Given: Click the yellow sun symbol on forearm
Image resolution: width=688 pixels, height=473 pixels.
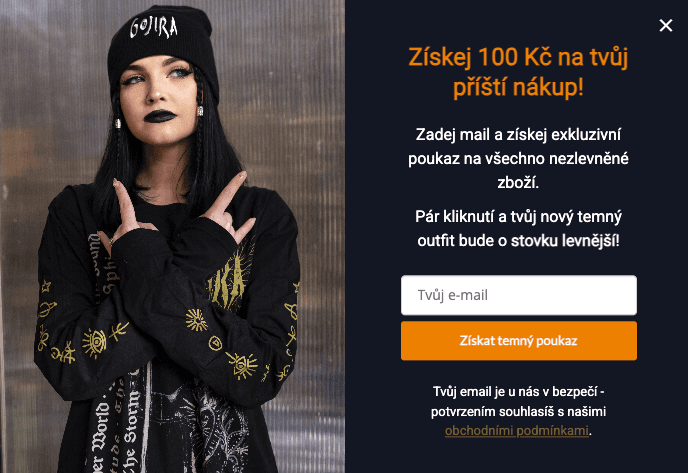Looking at the screenshot, I should (x=196, y=319).
